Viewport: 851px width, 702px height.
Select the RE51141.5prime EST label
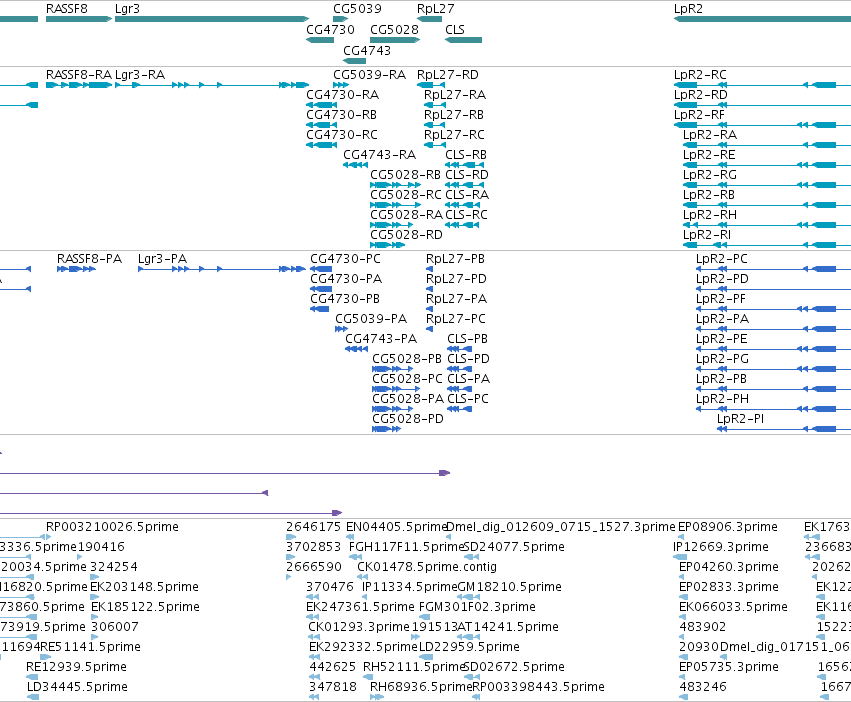coord(91,647)
